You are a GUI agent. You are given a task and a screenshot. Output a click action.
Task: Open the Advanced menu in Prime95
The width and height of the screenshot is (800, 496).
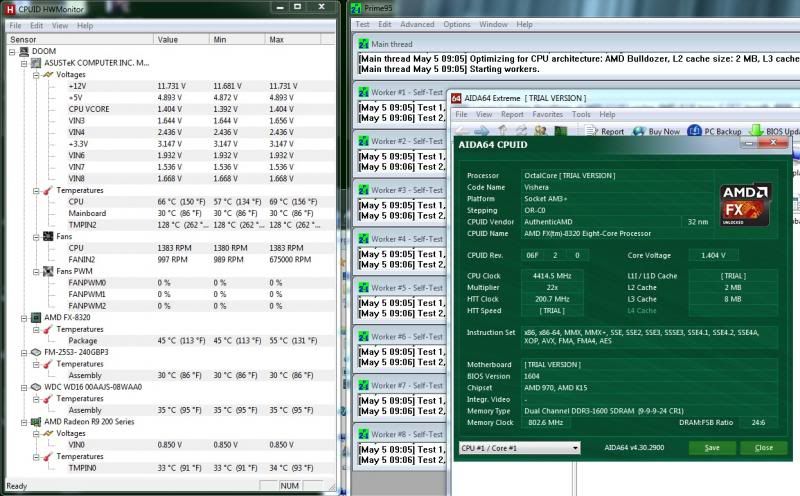pos(417,24)
